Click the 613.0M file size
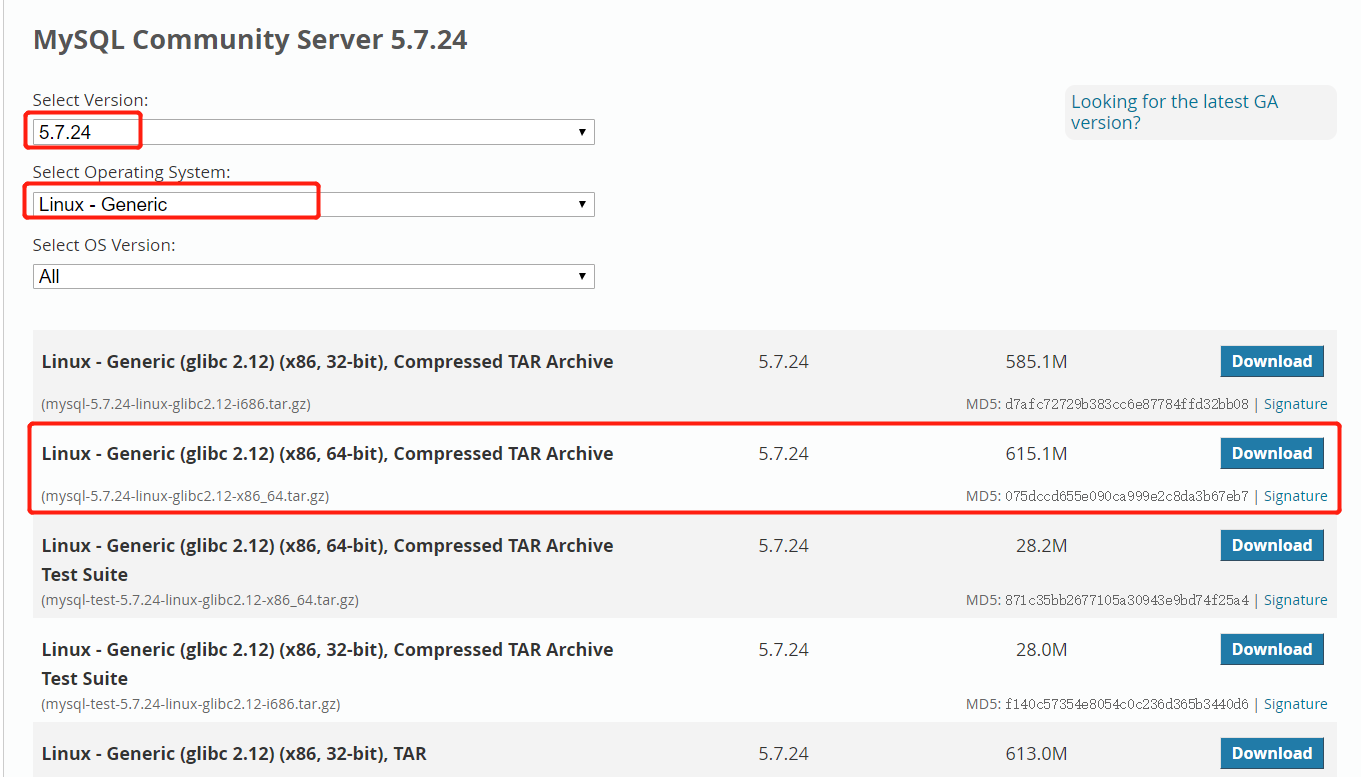The image size is (1361, 777). point(1036,754)
